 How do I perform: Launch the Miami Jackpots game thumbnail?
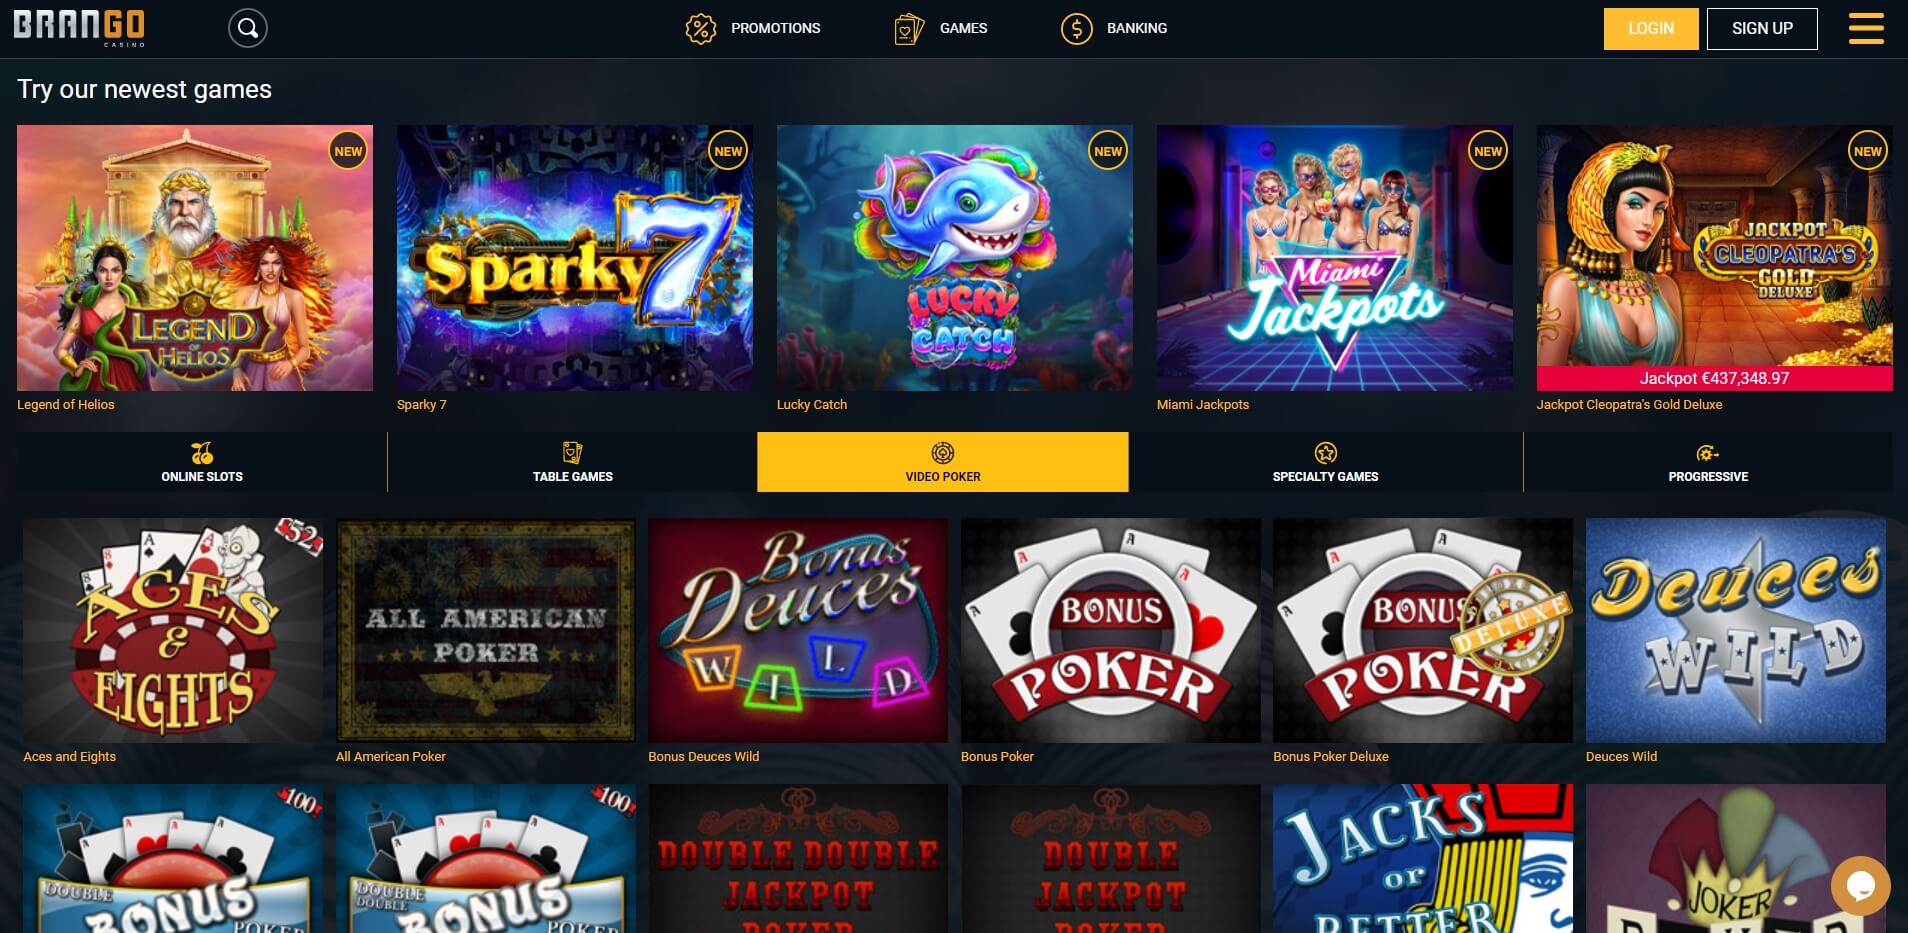click(x=1335, y=257)
